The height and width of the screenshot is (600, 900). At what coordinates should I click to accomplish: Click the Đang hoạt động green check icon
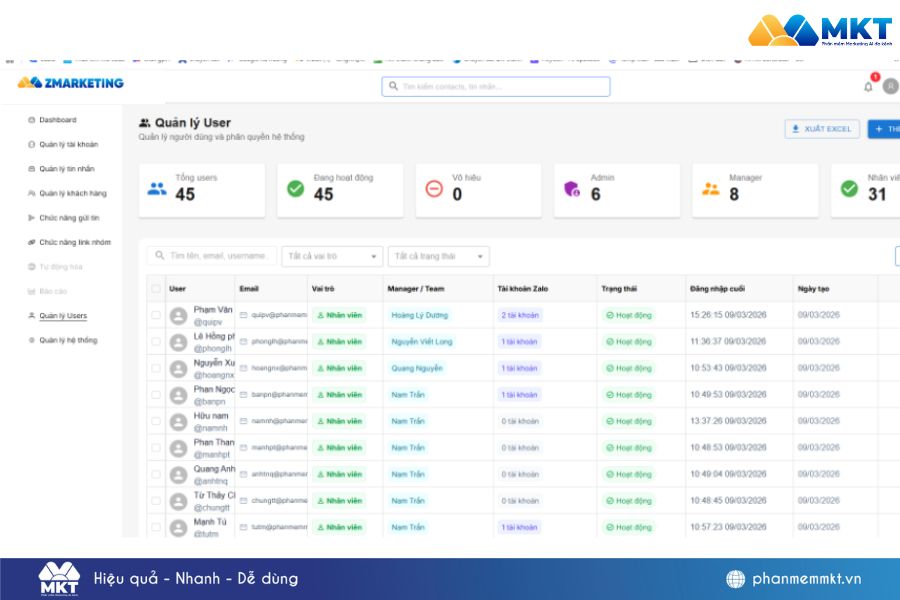point(296,188)
